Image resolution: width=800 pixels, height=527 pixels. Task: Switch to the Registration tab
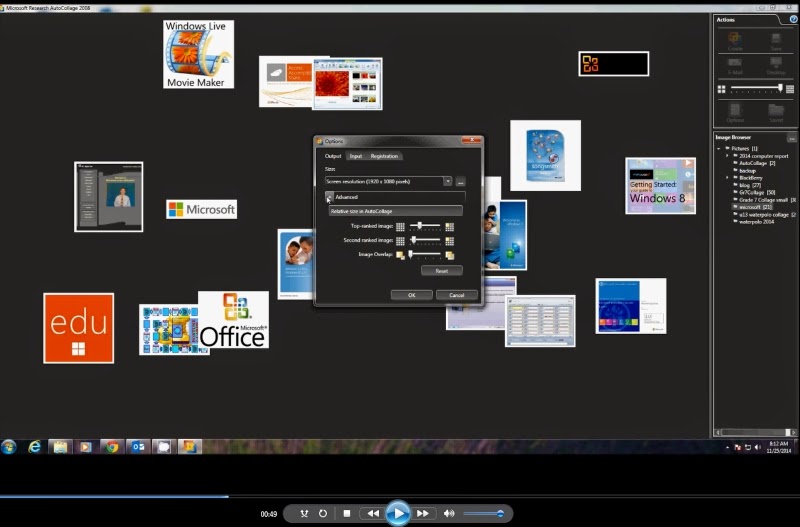click(x=384, y=156)
